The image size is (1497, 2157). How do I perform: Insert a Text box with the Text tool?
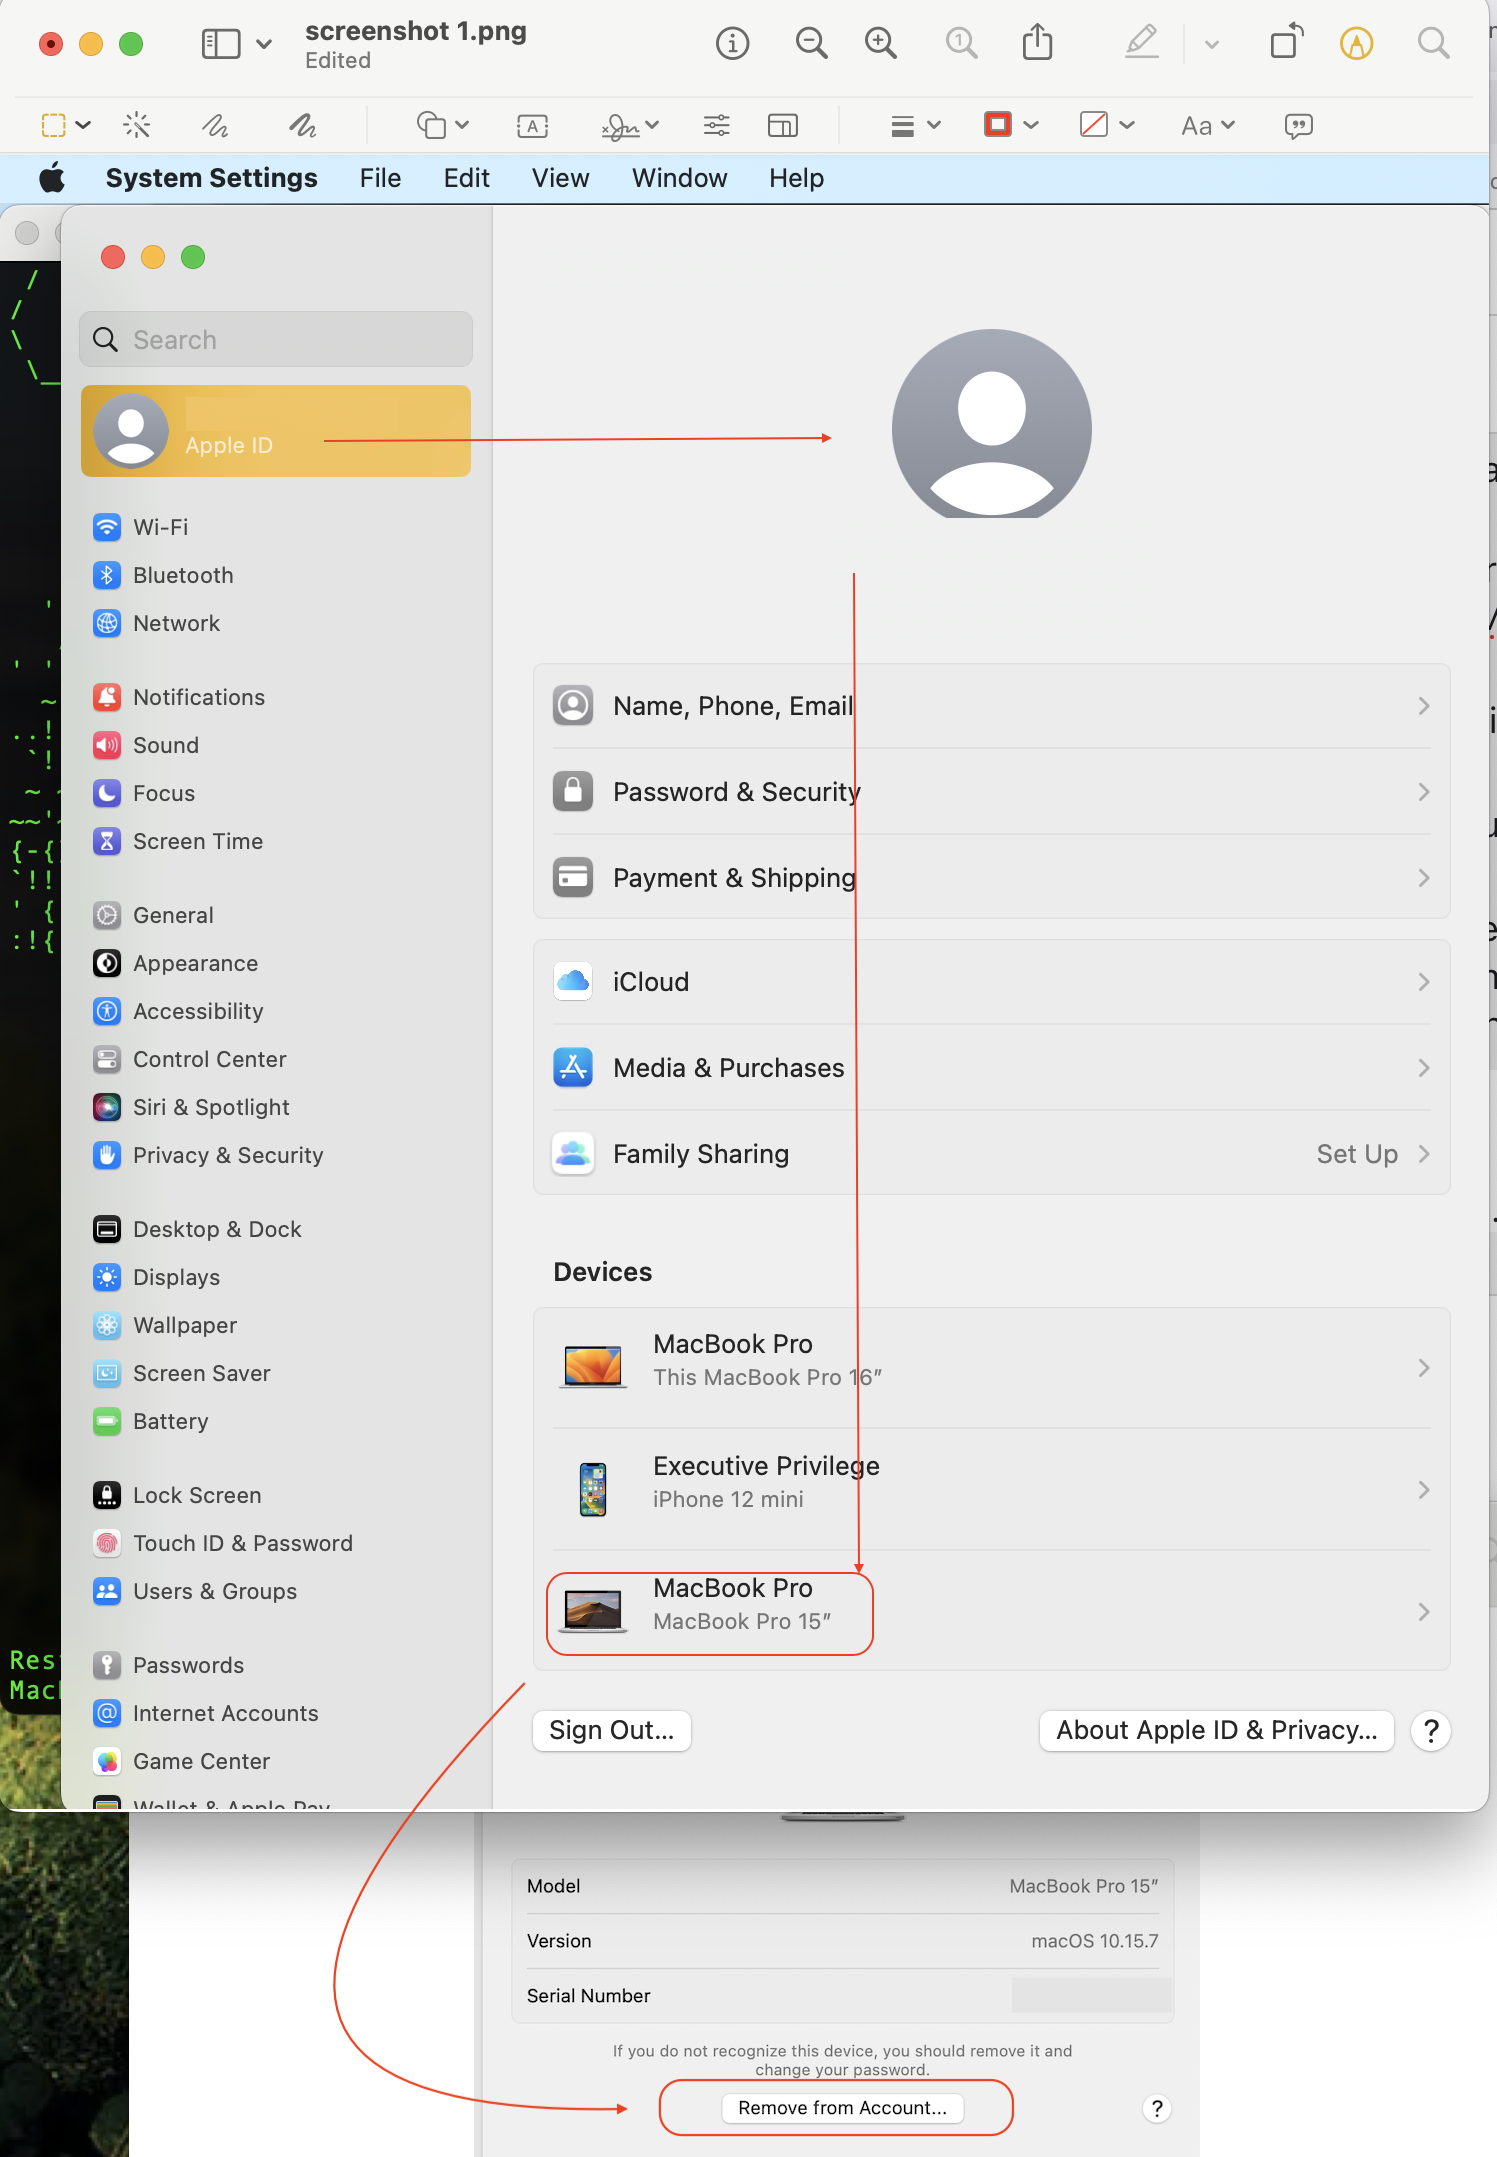[532, 125]
